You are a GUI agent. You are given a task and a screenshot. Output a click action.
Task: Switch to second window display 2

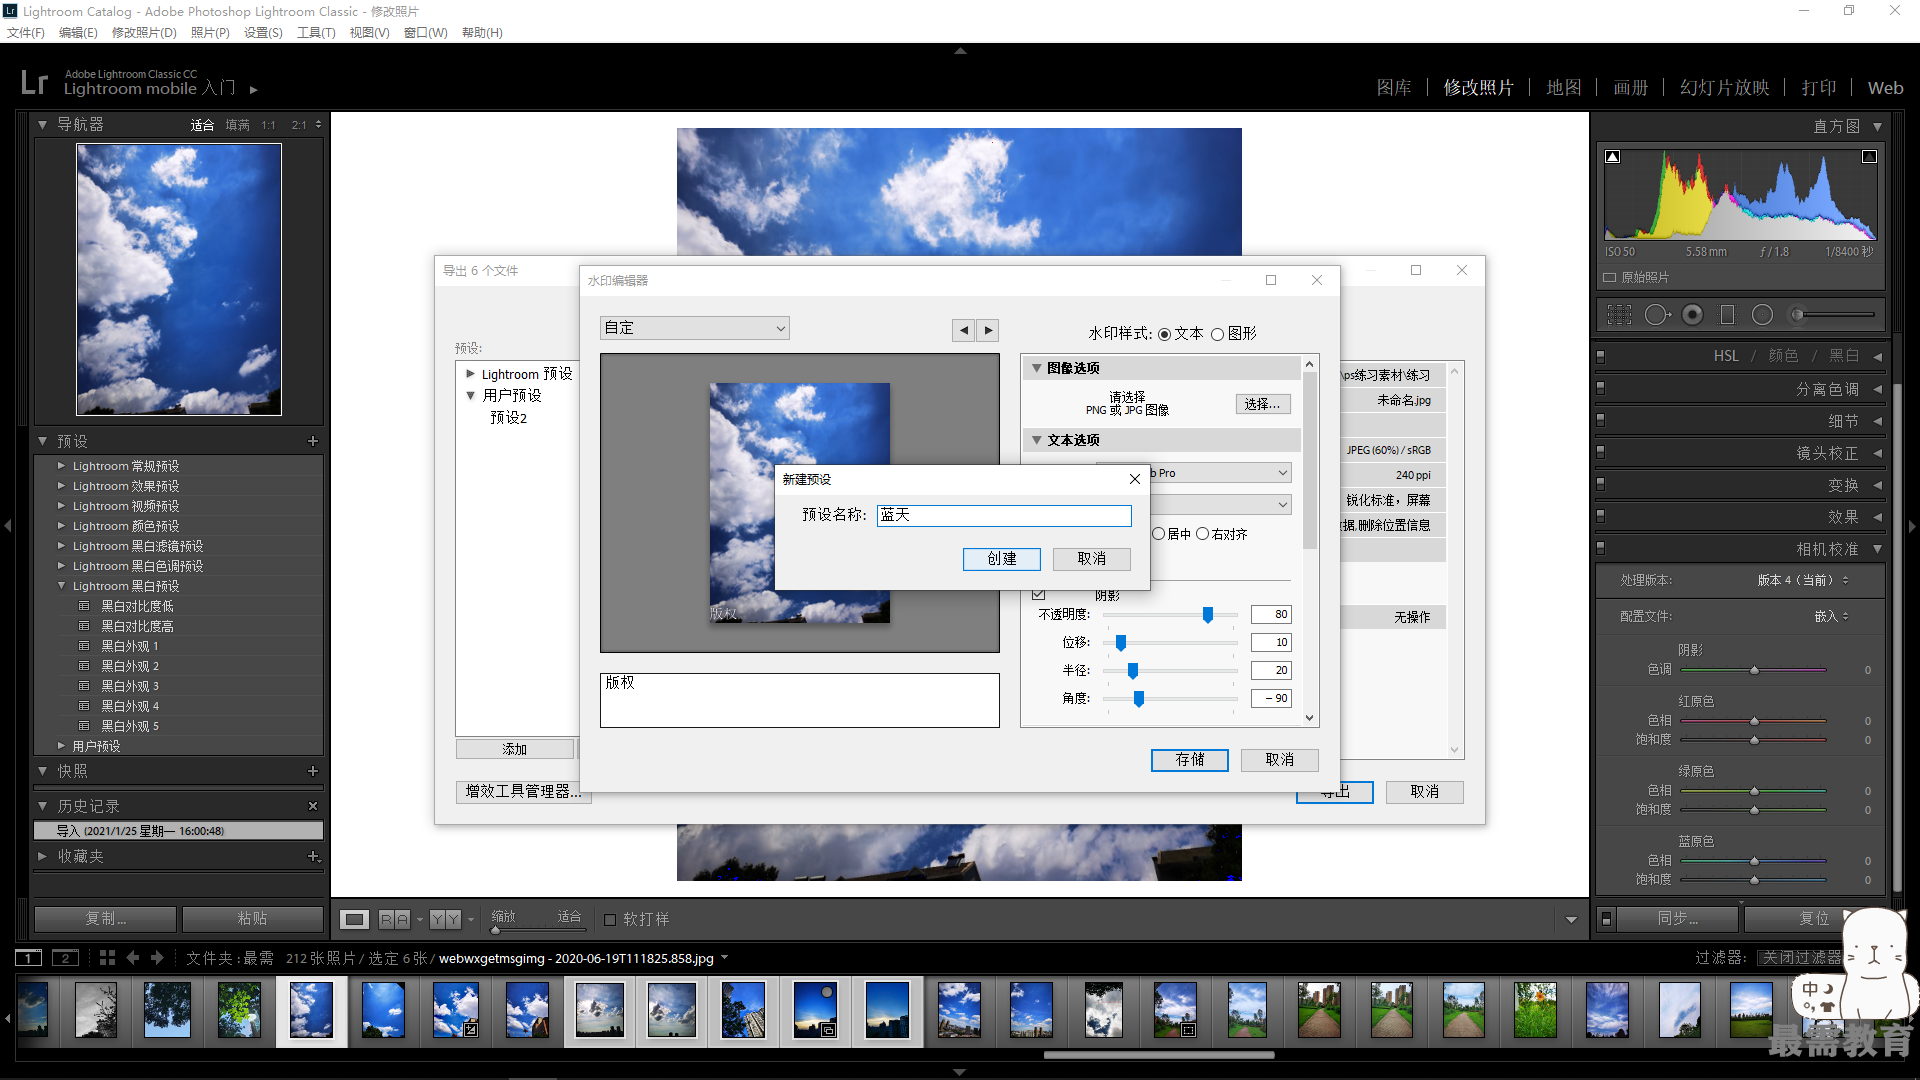coord(65,958)
